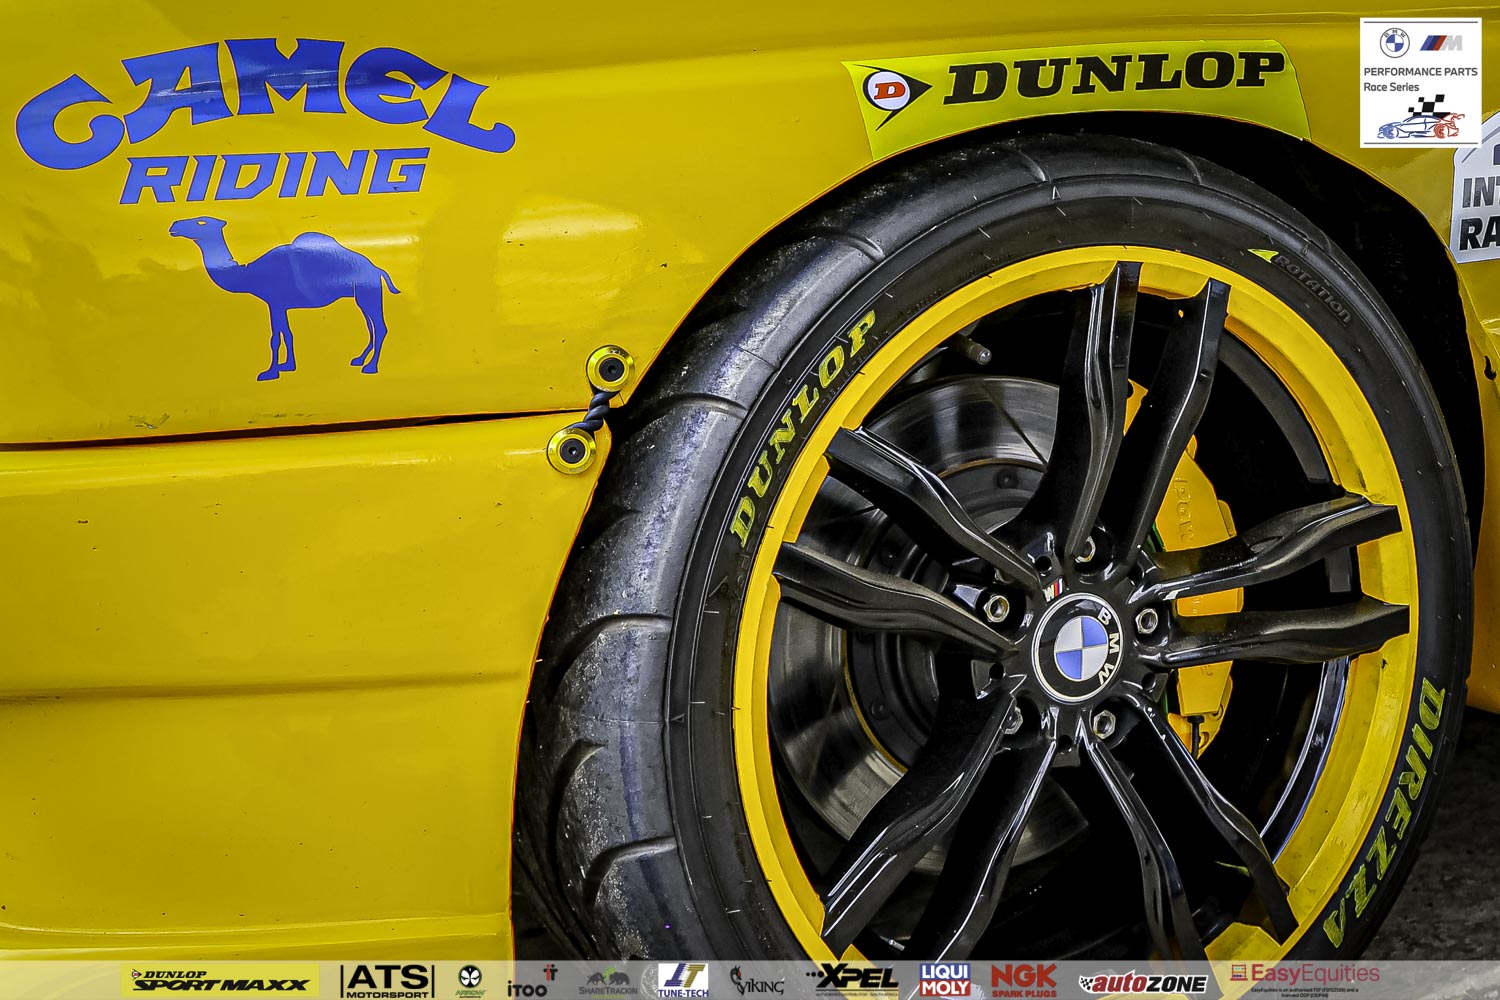The height and width of the screenshot is (1000, 1500).
Task: Select the XPEL sponsor logo
Action: point(853,979)
